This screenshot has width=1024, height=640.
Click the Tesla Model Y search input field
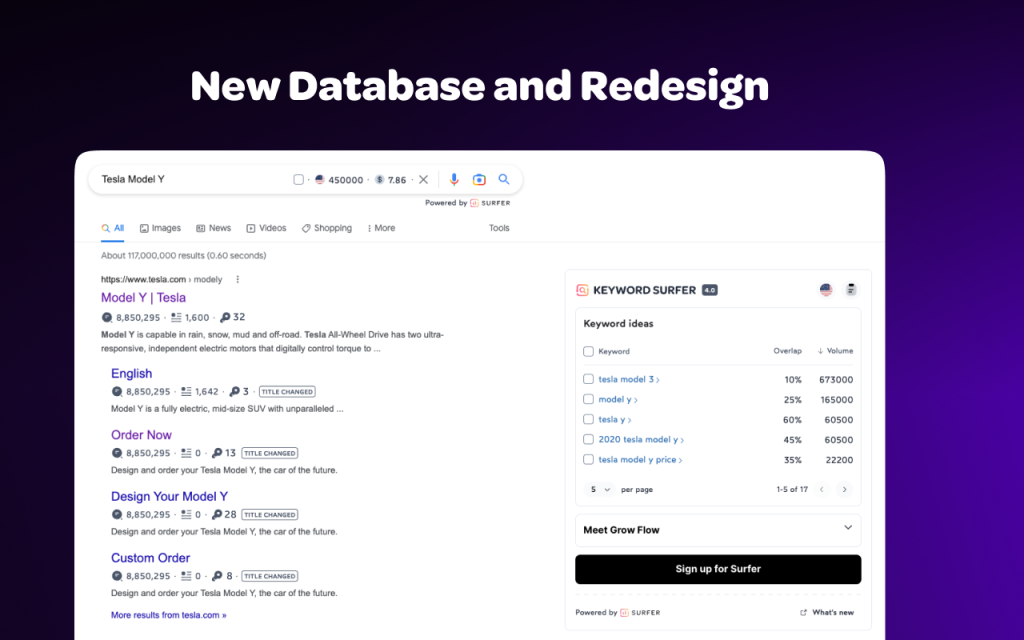coord(190,180)
